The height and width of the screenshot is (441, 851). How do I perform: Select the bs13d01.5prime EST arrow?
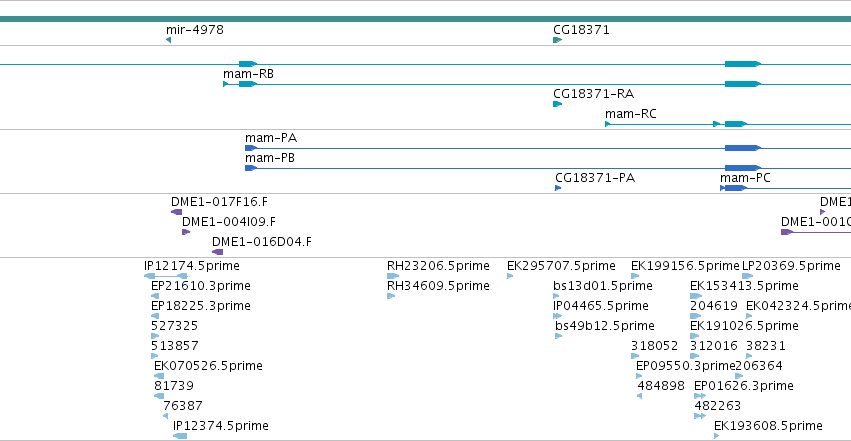click(x=556, y=296)
